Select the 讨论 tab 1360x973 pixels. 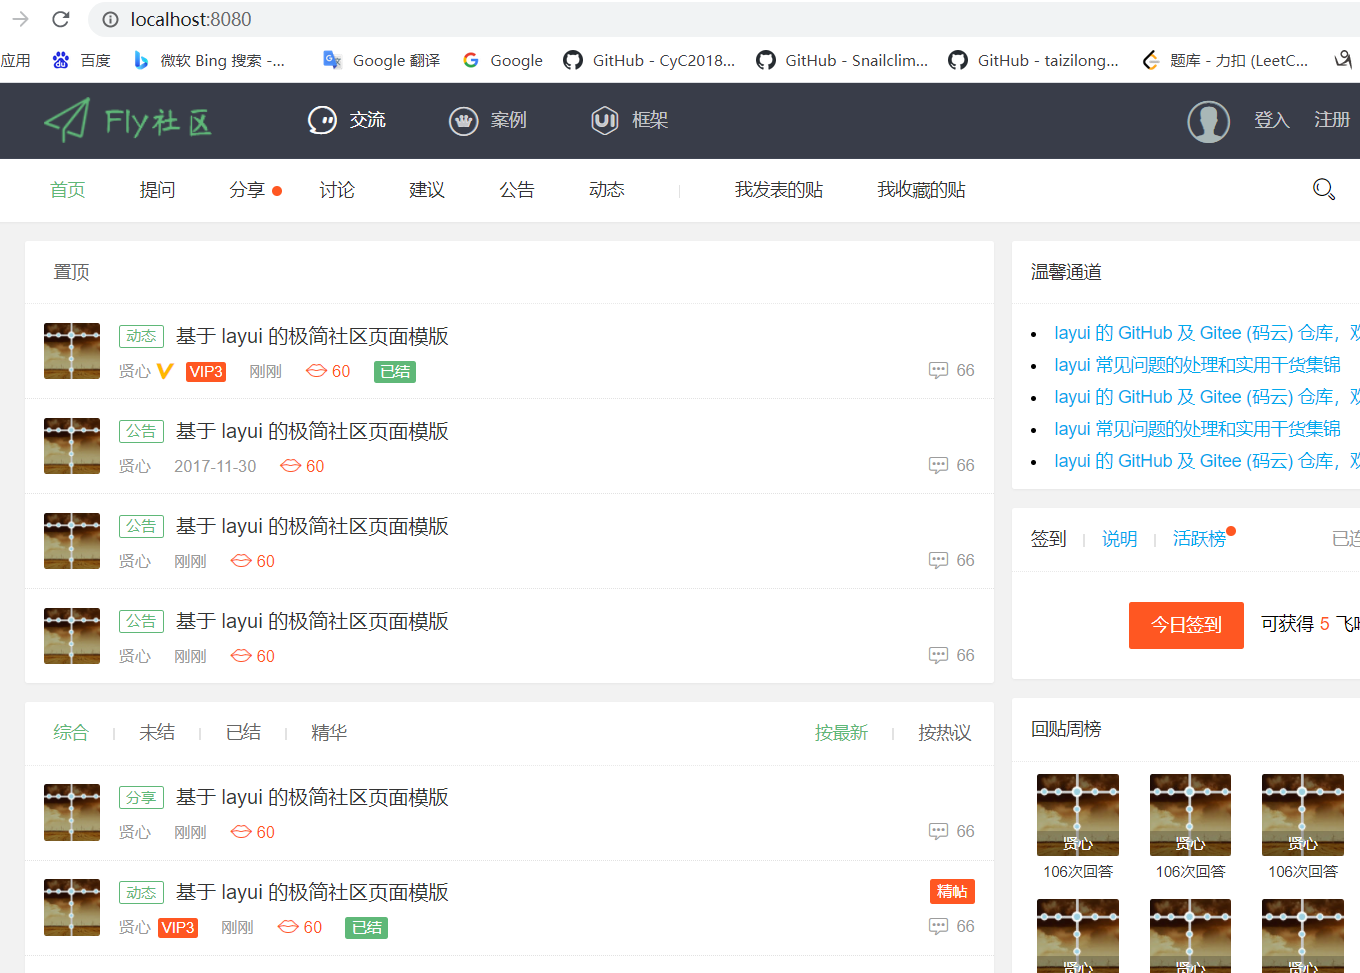[x=337, y=190]
